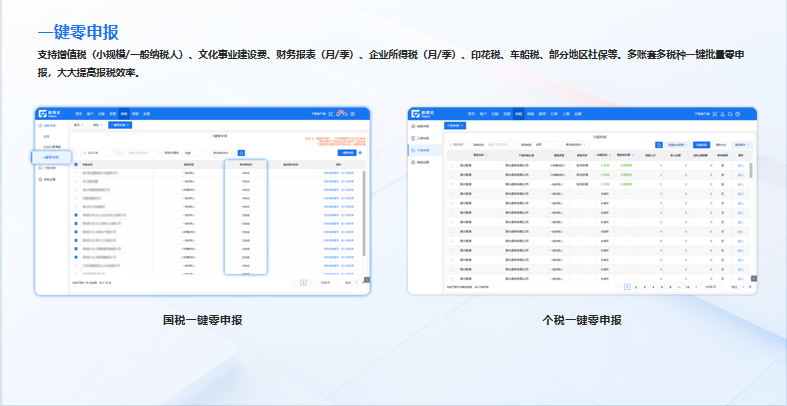The width and height of the screenshot is (787, 406).
Task: Expand 国税申报 section in the left screenshot sidebar
Action: coord(50,126)
